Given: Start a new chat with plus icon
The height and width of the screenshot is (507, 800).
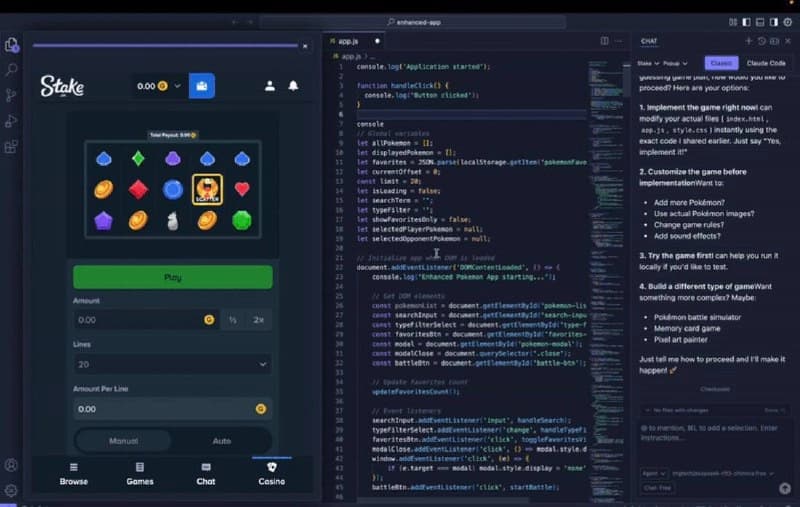Looking at the screenshot, I should click(x=748, y=41).
